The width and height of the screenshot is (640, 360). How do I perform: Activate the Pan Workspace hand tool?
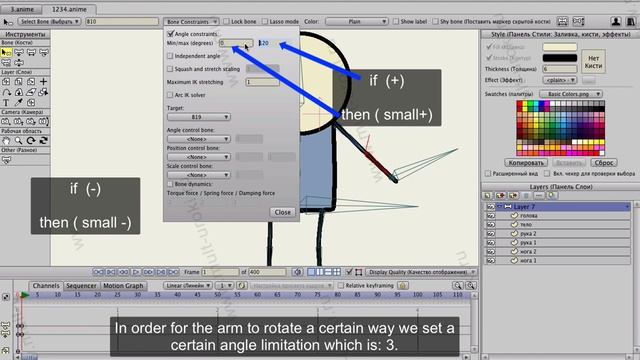tap(6, 141)
